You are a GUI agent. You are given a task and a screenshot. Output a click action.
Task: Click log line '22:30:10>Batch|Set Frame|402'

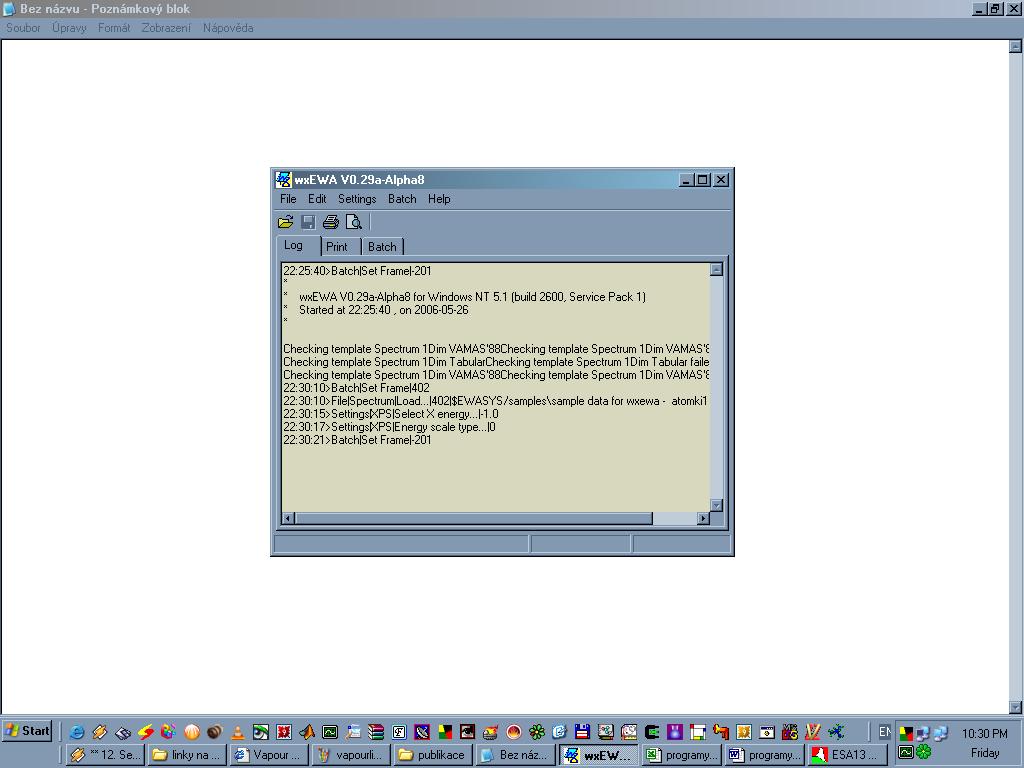[x=356, y=388]
